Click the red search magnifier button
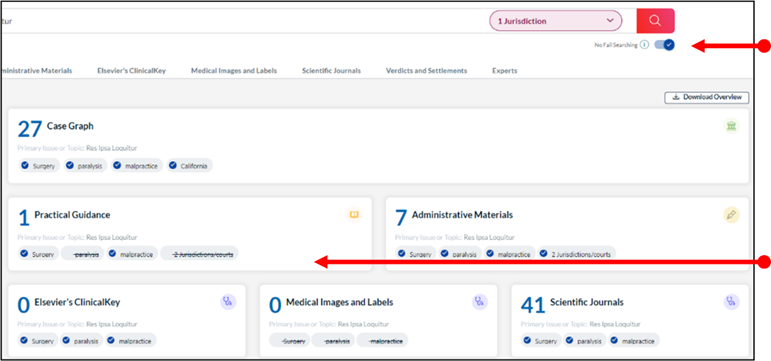This screenshot has width=771, height=361. click(655, 21)
